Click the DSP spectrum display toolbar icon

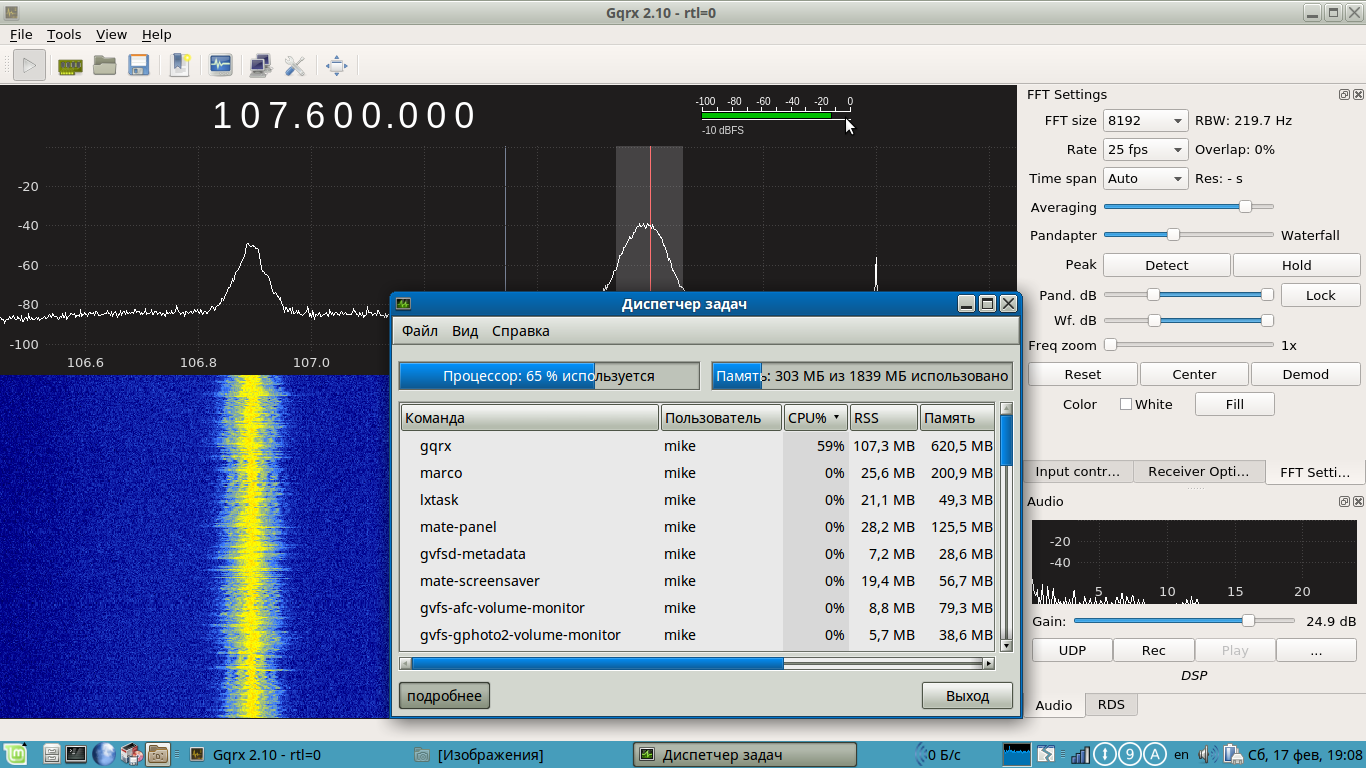click(x=220, y=65)
